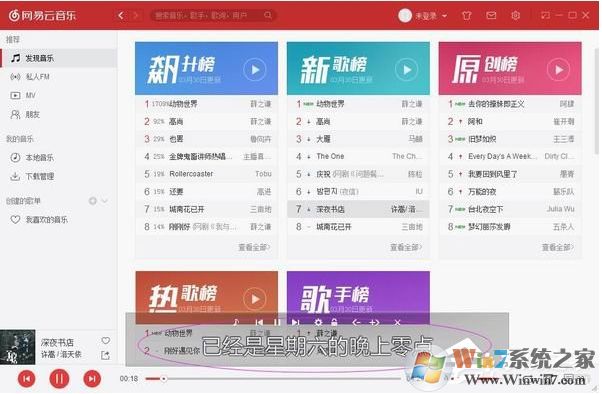
Task: Click the progress bar's playhead knob
Action: click(x=164, y=379)
